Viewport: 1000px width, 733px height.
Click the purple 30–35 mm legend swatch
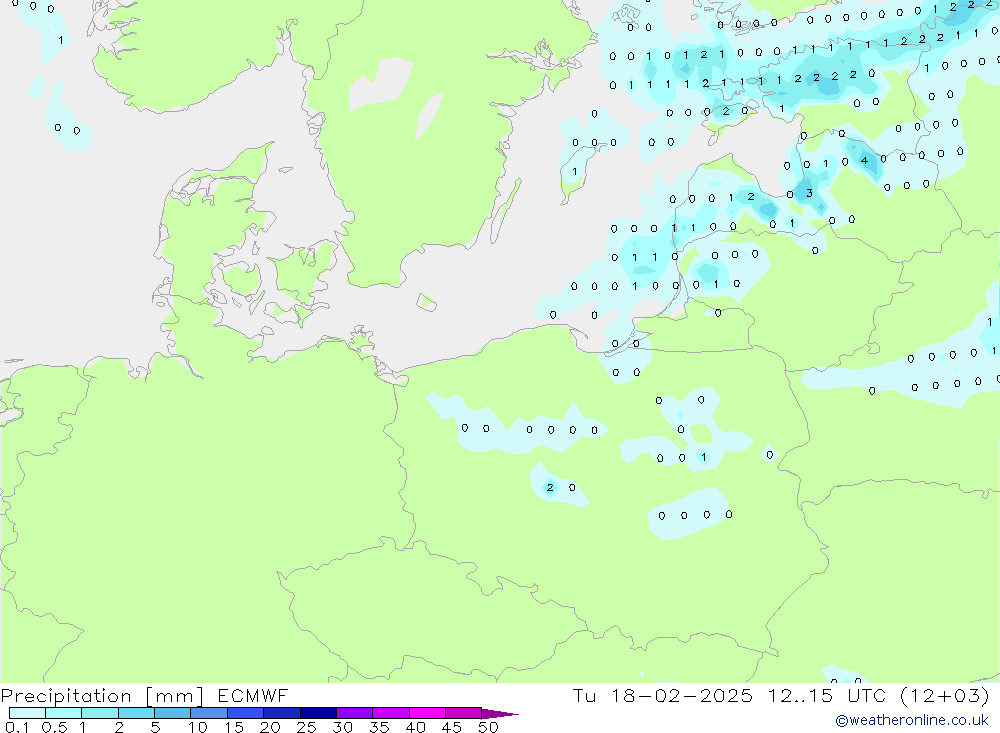click(354, 713)
